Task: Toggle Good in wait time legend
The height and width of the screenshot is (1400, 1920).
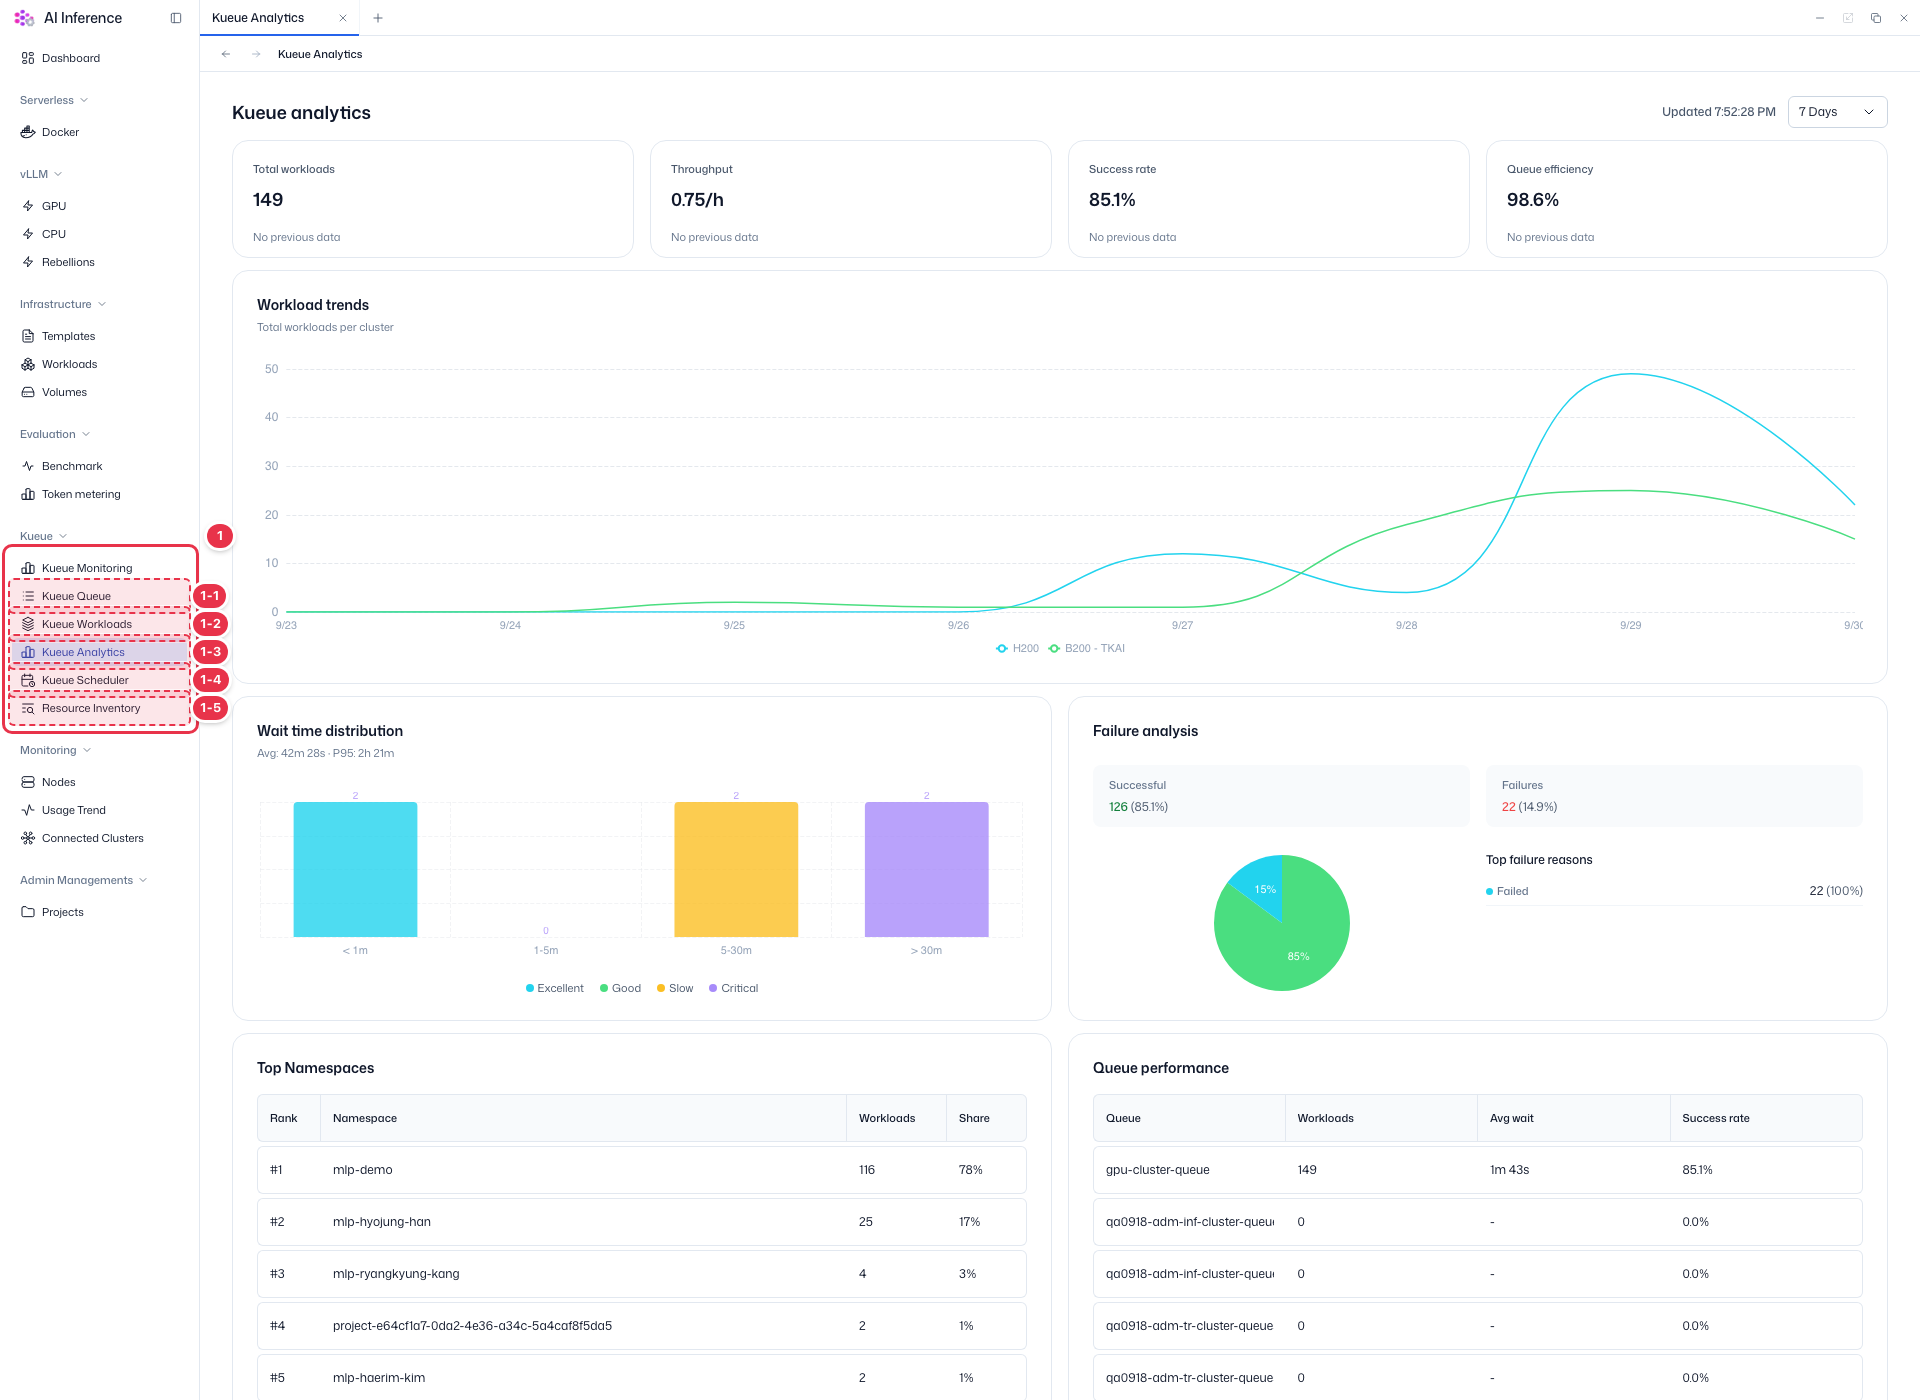Action: pyautogui.click(x=620, y=988)
